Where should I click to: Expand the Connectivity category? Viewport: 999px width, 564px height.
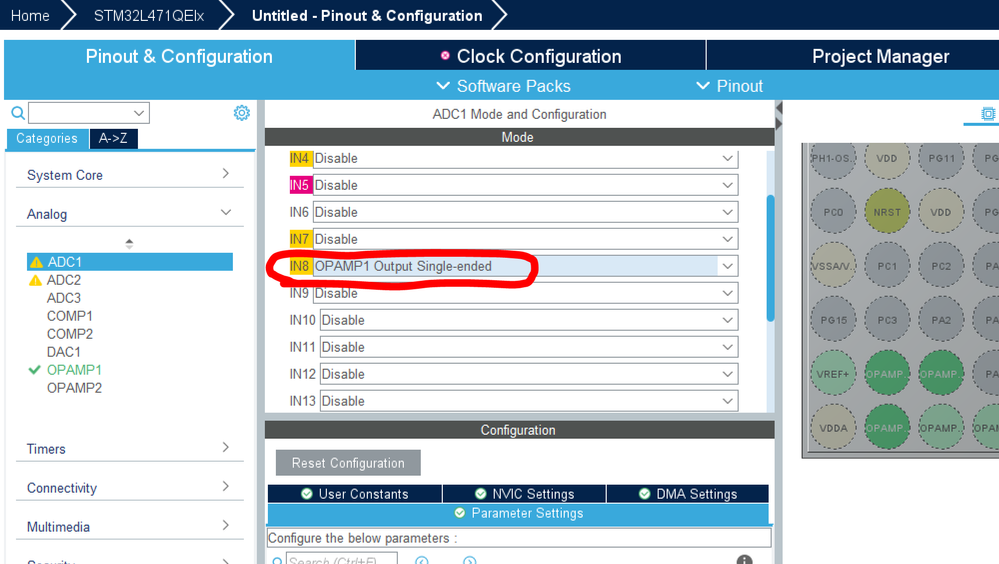tap(129, 488)
